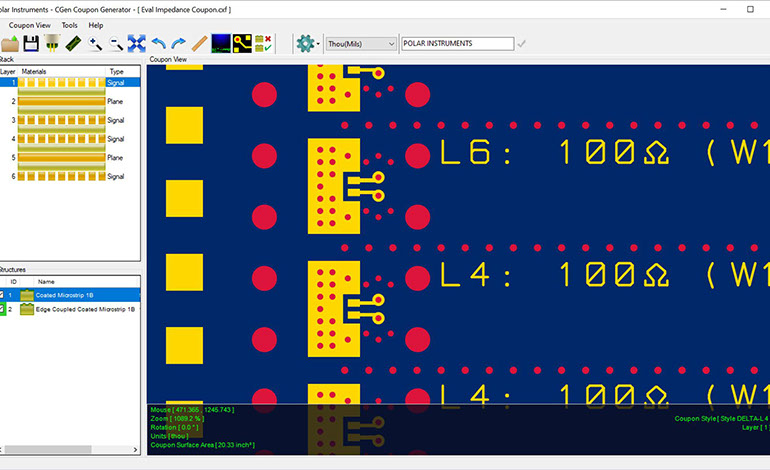Click the POLAR INSTRUMENTS text field
The image size is (770, 470).
coord(456,44)
